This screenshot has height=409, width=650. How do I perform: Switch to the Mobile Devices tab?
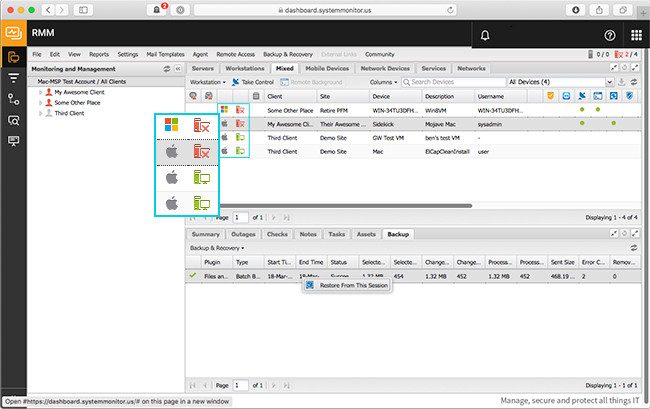[x=327, y=68]
